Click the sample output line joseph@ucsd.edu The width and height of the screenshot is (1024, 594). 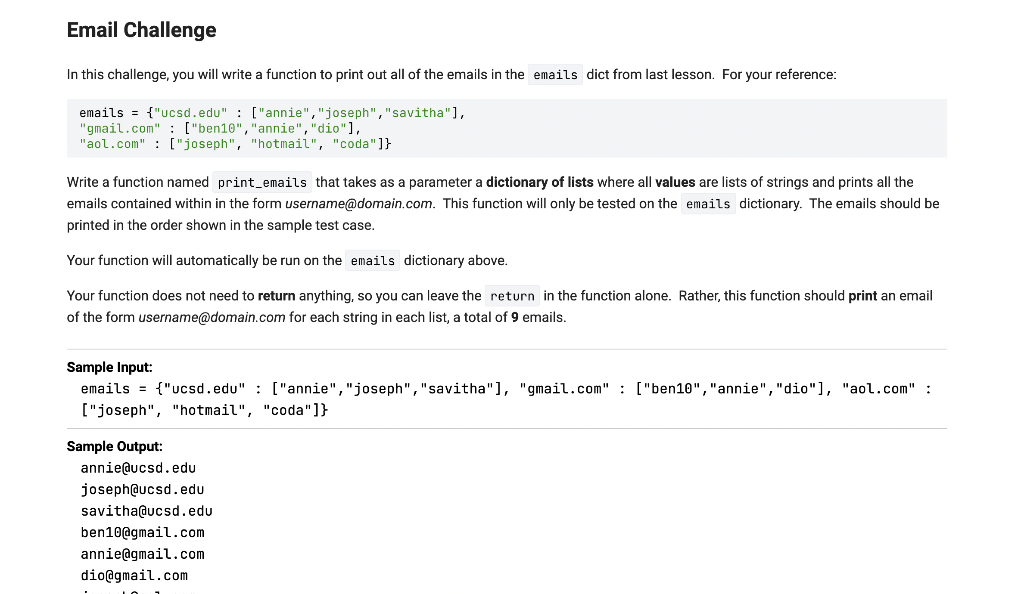142,490
